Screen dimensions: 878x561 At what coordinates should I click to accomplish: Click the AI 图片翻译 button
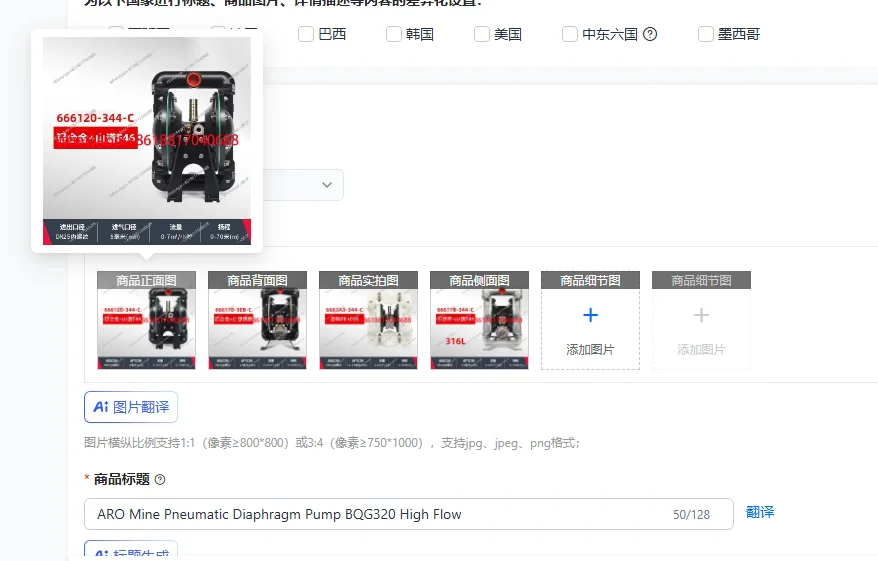click(x=131, y=407)
